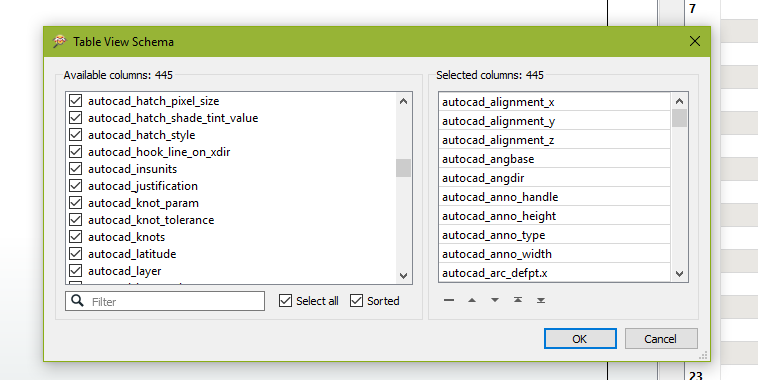Viewport: 758px width, 380px height.
Task: Move selected column to top
Action: click(x=518, y=300)
